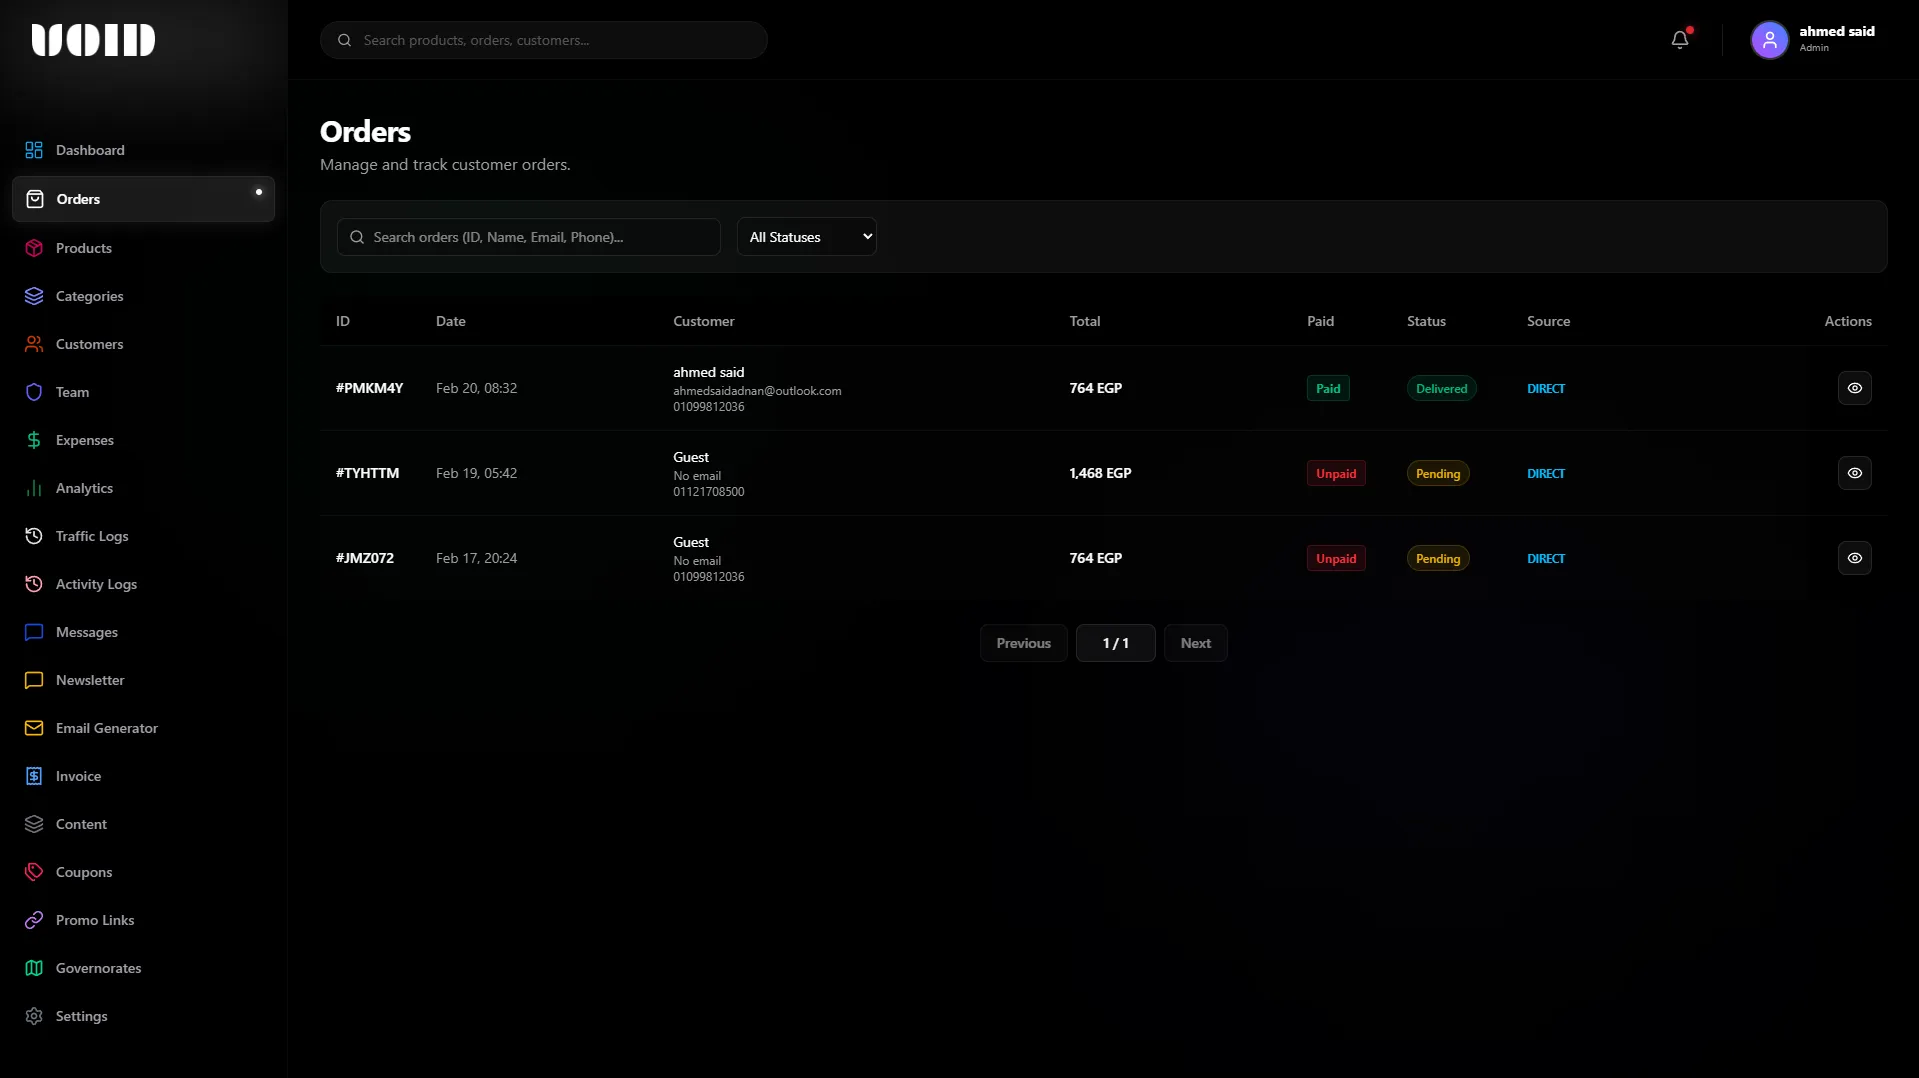
Task: Click the Customers people icon
Action: click(34, 344)
